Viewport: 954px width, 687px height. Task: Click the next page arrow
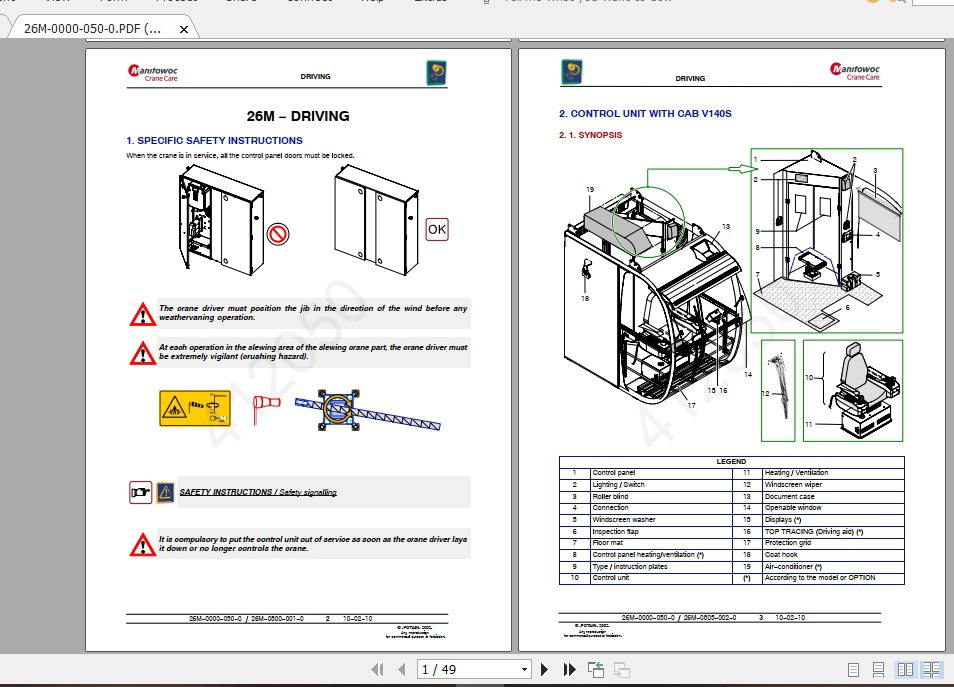click(x=544, y=668)
